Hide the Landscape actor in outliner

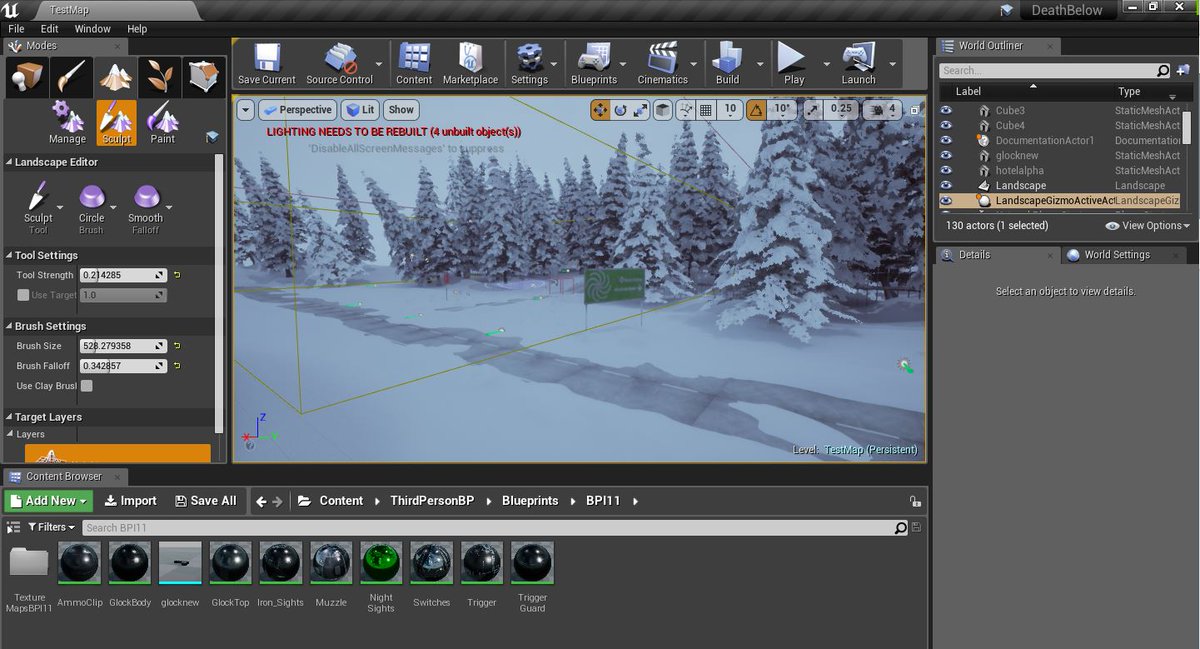point(946,186)
